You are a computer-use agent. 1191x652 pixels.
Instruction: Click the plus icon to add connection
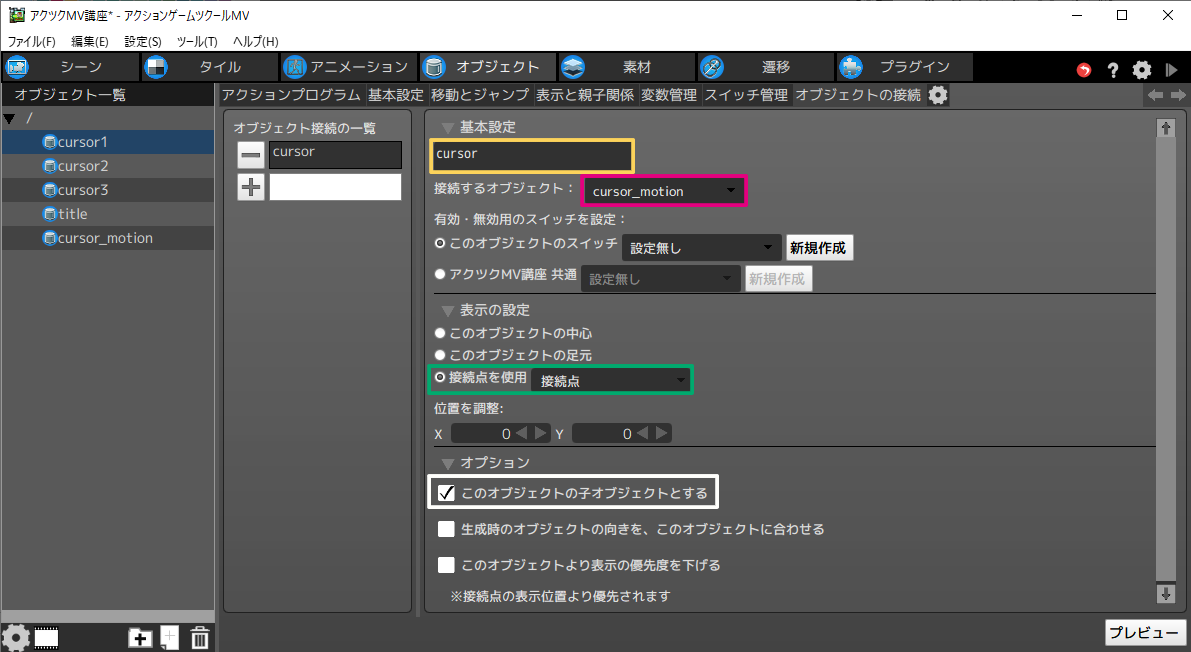tap(251, 187)
